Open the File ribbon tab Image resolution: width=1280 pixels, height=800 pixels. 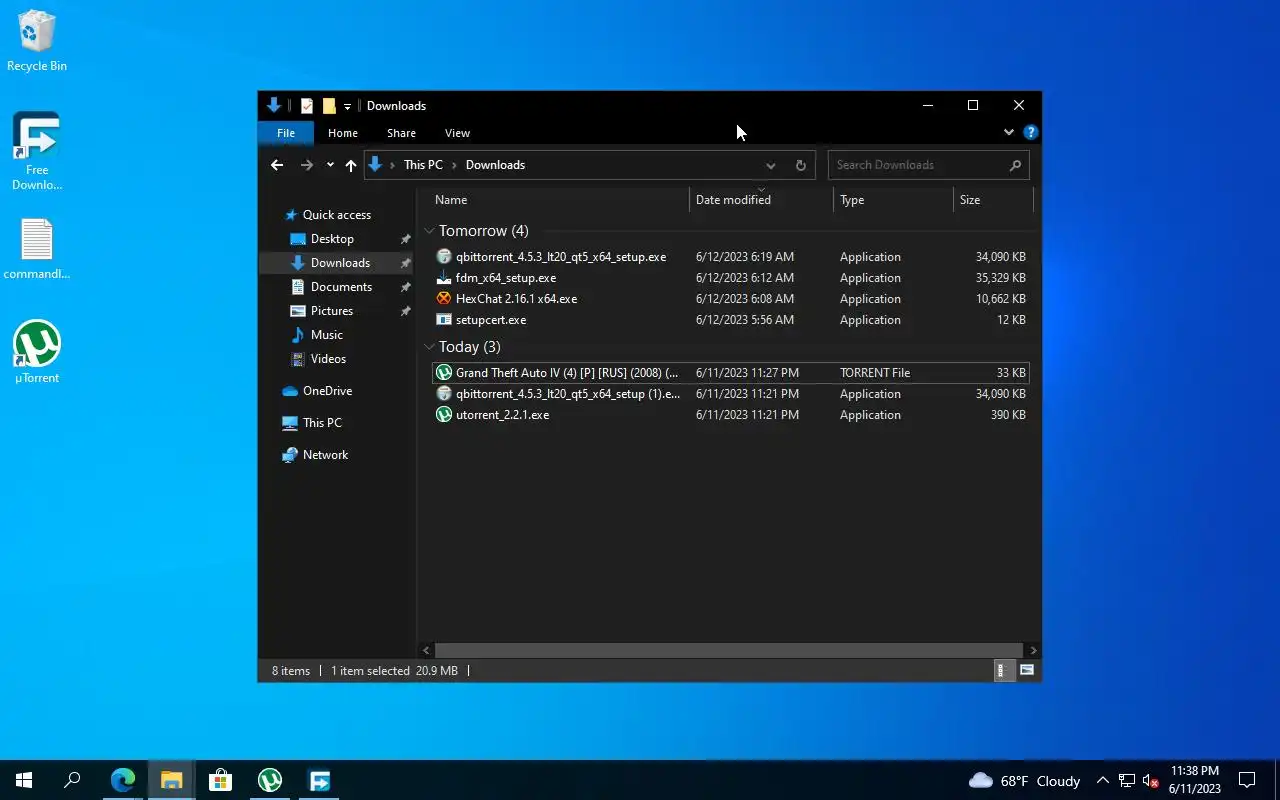(286, 133)
